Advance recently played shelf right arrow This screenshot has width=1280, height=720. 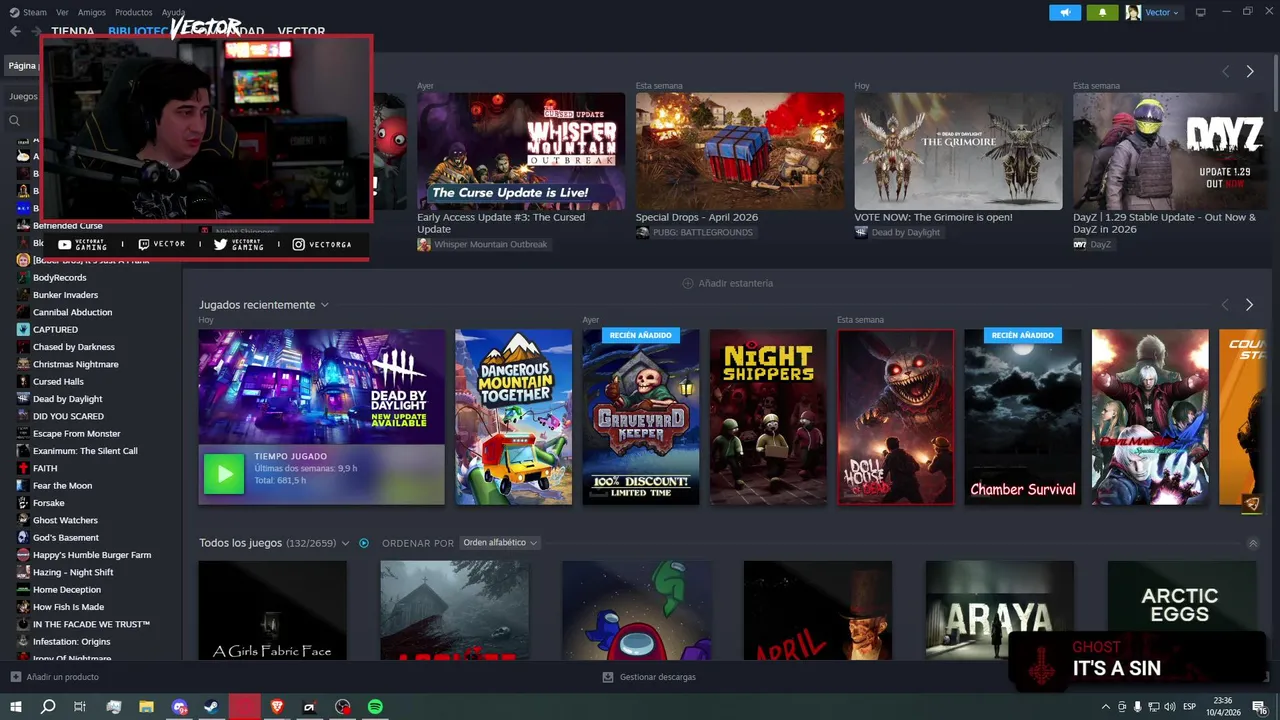(x=1249, y=304)
